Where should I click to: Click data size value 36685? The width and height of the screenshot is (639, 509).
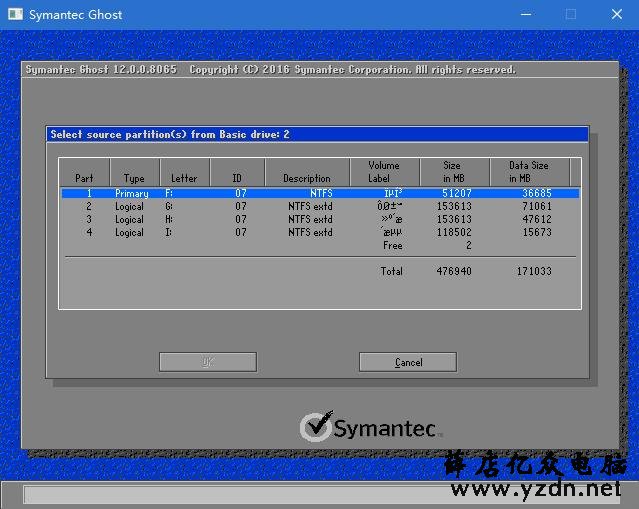click(x=537, y=193)
